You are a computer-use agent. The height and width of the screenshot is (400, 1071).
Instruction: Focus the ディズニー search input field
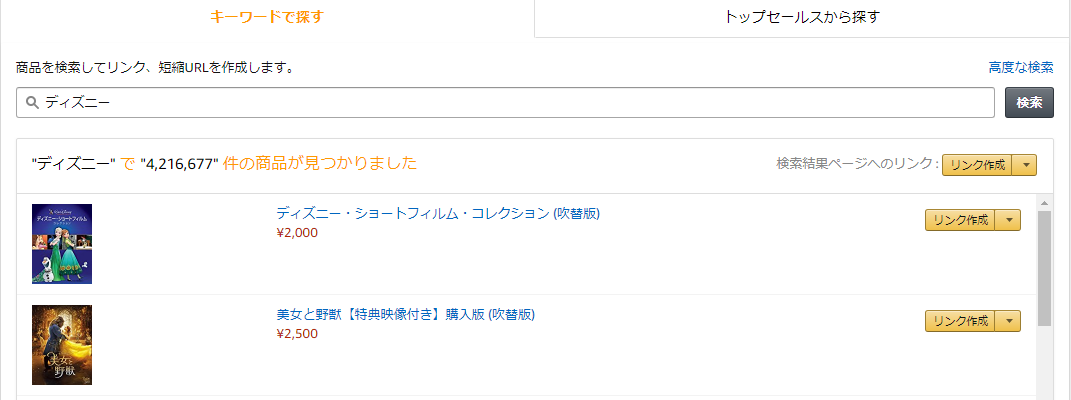pos(505,102)
